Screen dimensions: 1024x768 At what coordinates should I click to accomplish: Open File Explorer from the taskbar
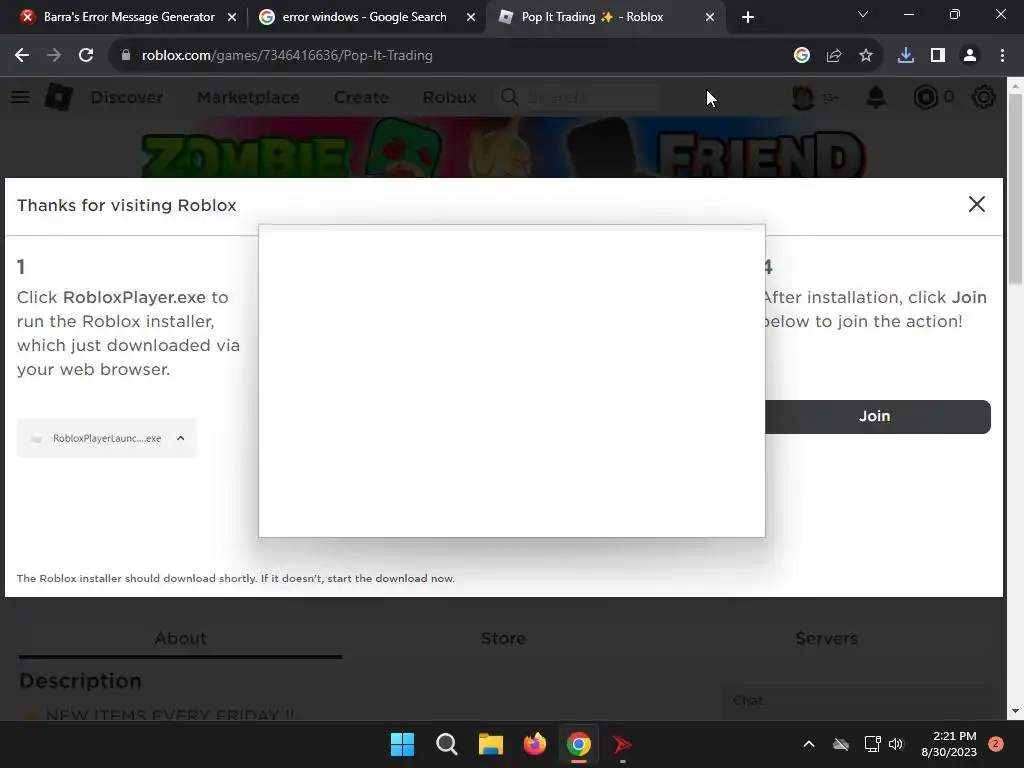click(x=490, y=744)
